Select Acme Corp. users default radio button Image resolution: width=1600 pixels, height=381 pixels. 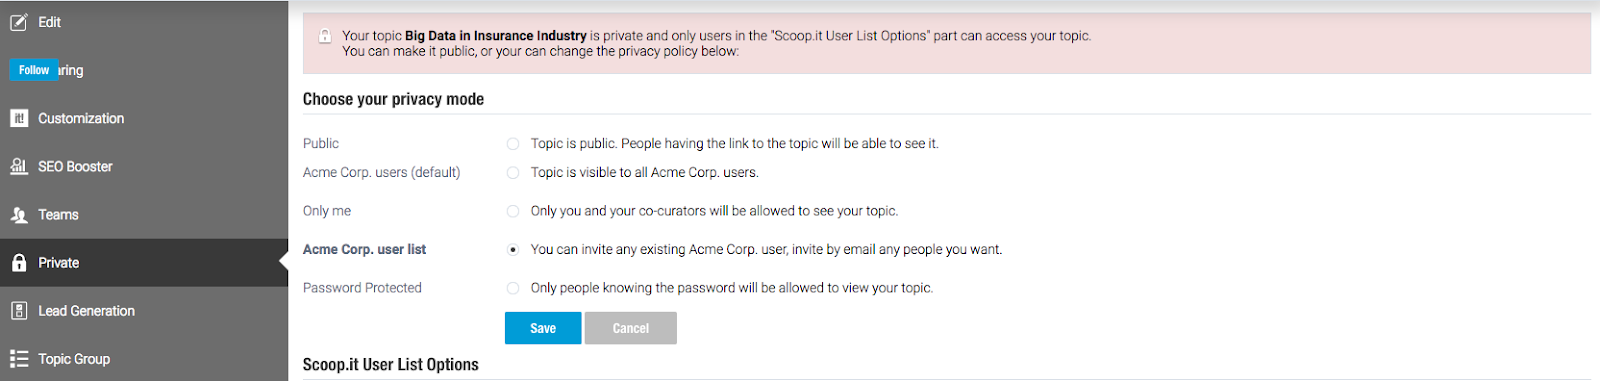(513, 173)
